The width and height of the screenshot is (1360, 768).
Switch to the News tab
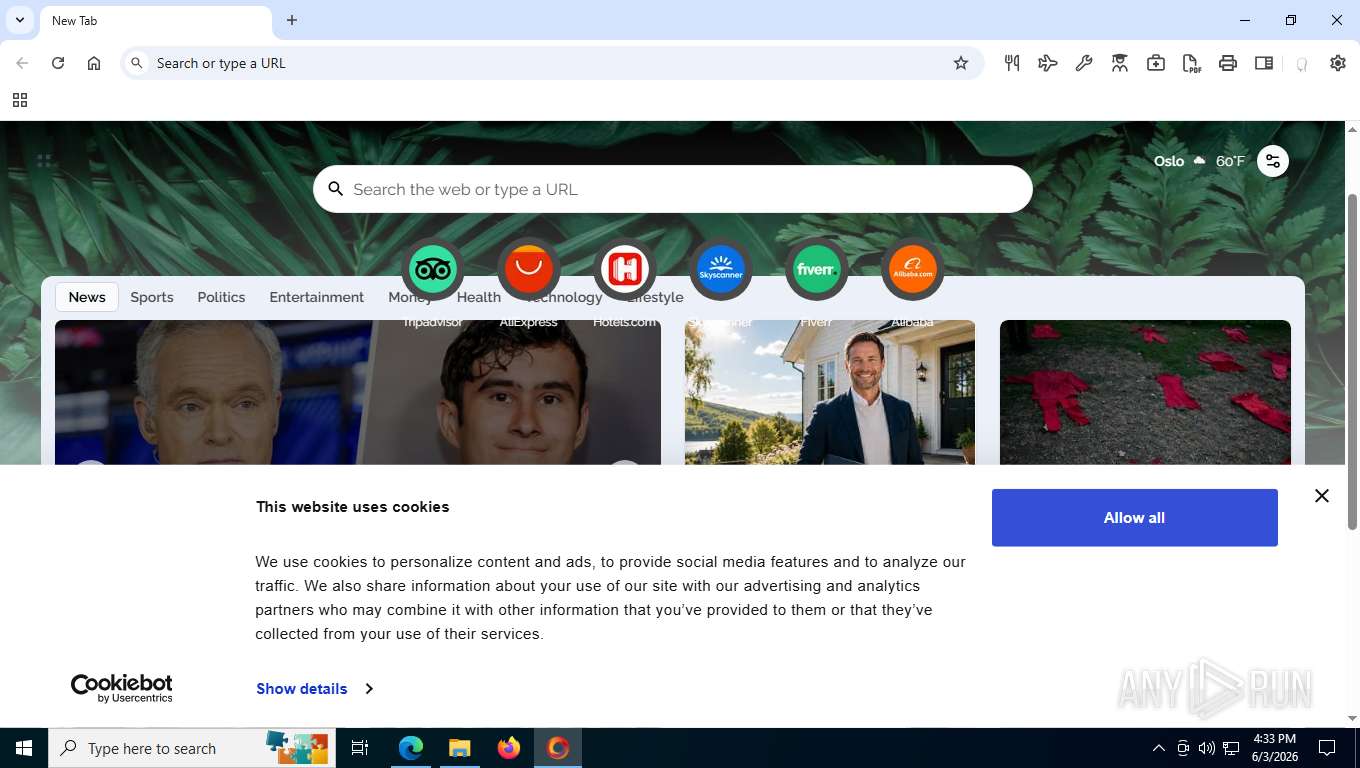(x=87, y=297)
